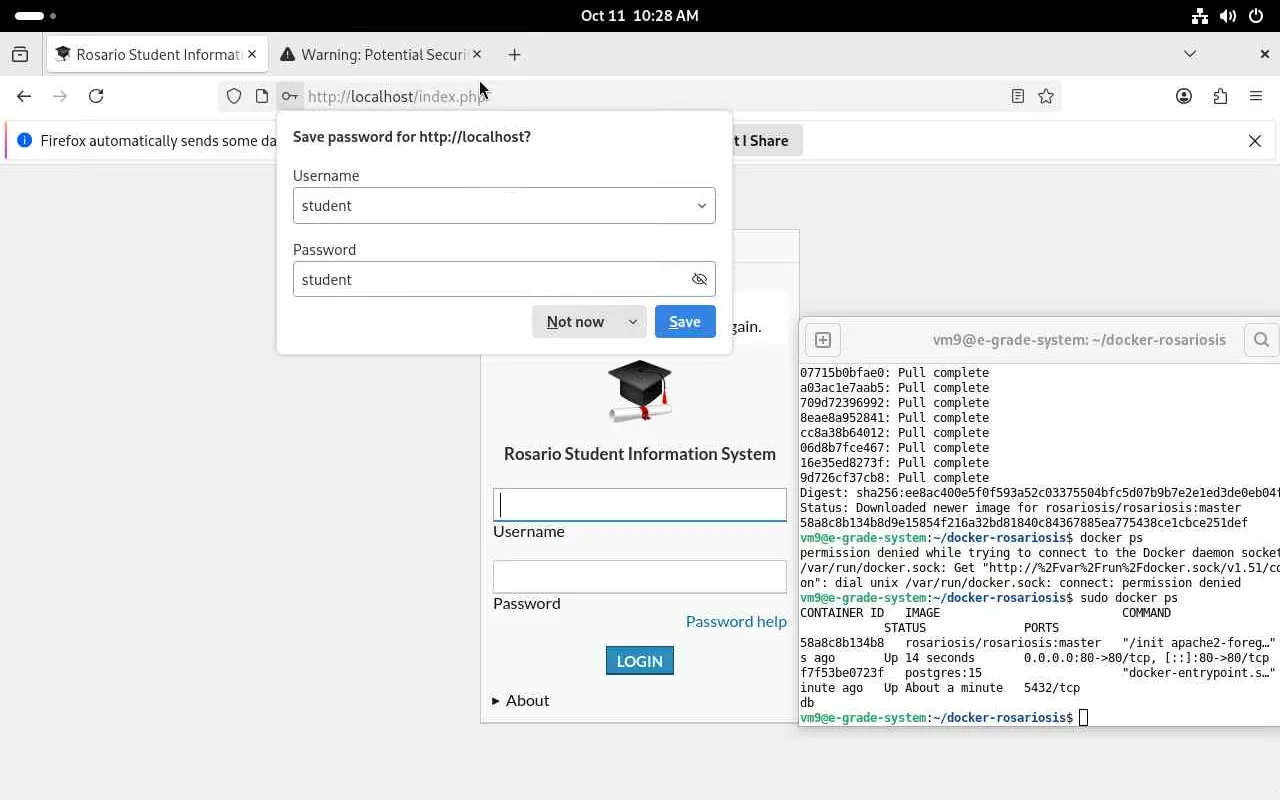Viewport: 1280px width, 800px height.
Task: Click the partly hidden Share button in notification bar
Action: [767, 141]
